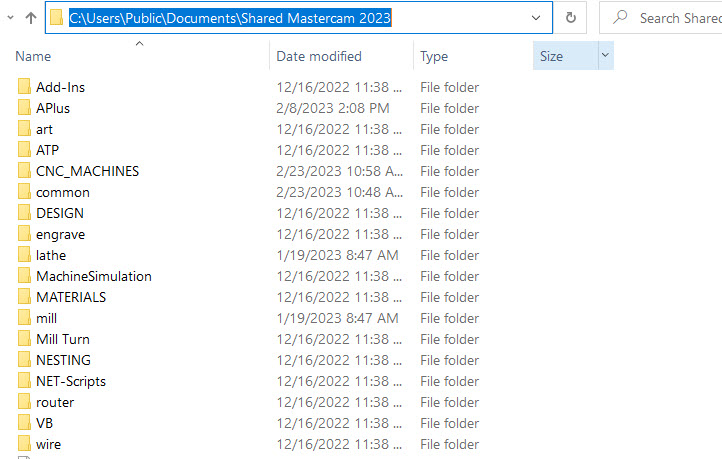The width and height of the screenshot is (722, 459).
Task: Click the Up one level arrow
Action: (31, 18)
